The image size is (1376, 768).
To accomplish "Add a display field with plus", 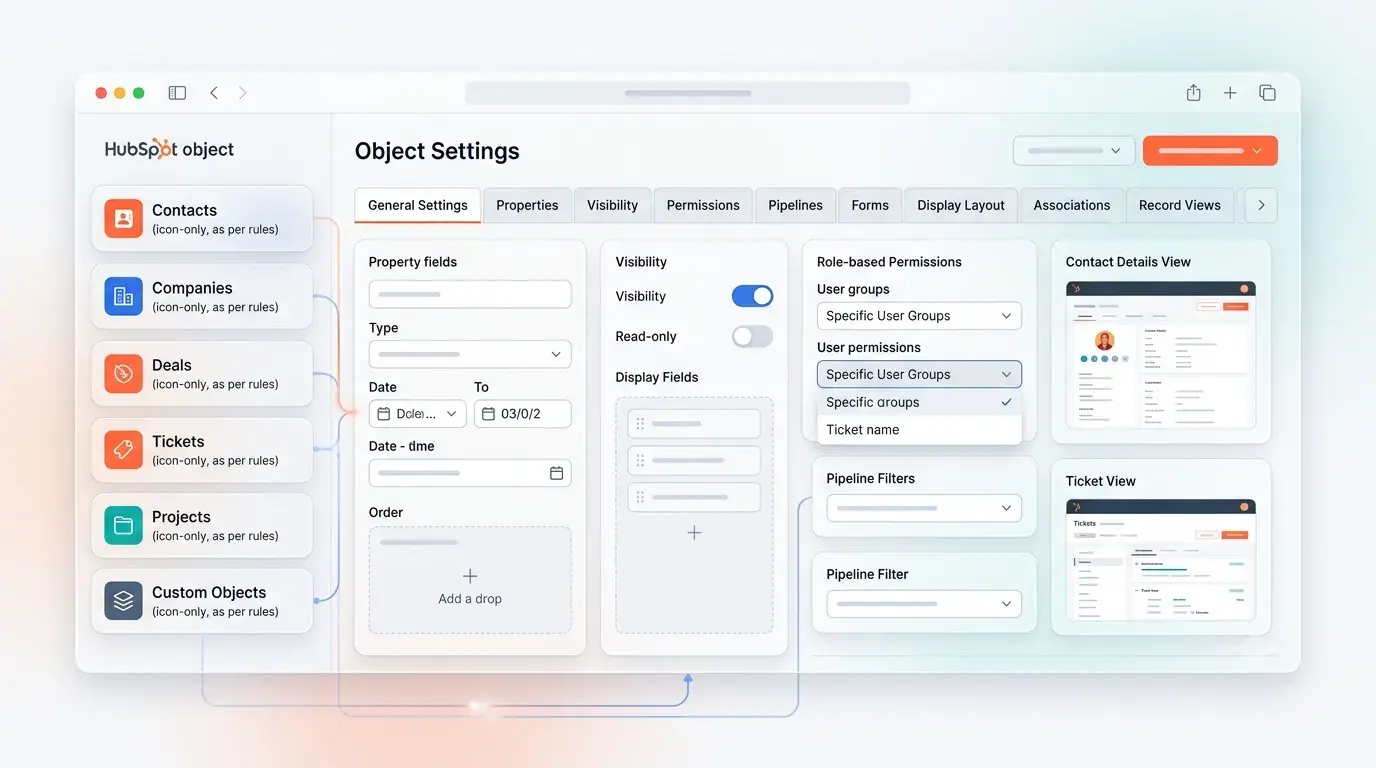I will tap(694, 533).
